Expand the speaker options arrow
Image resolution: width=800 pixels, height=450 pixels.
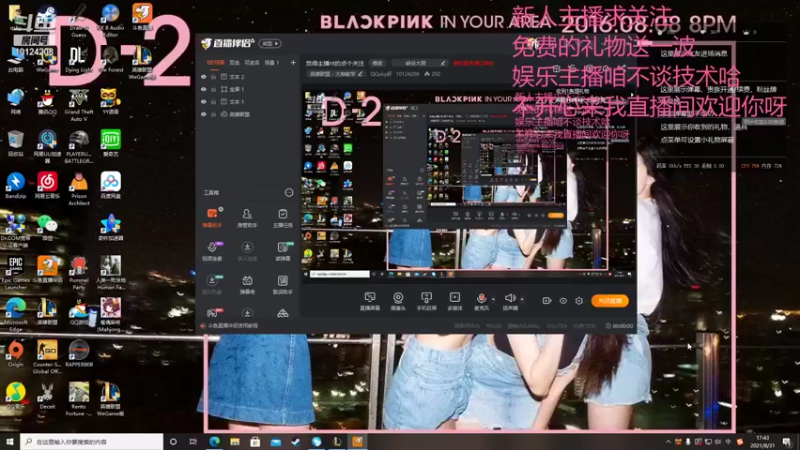[x=522, y=299]
